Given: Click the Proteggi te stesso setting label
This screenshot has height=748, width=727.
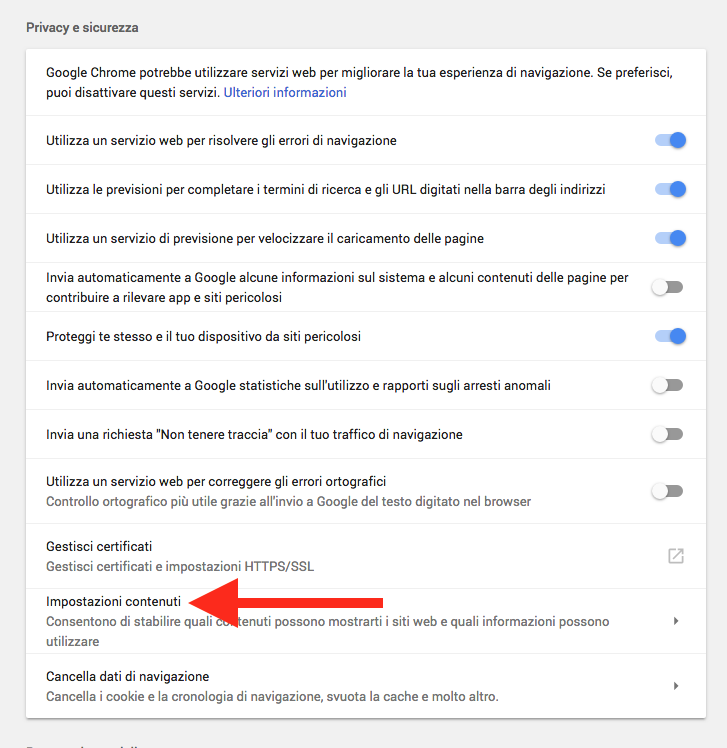Looking at the screenshot, I should coord(203,337).
